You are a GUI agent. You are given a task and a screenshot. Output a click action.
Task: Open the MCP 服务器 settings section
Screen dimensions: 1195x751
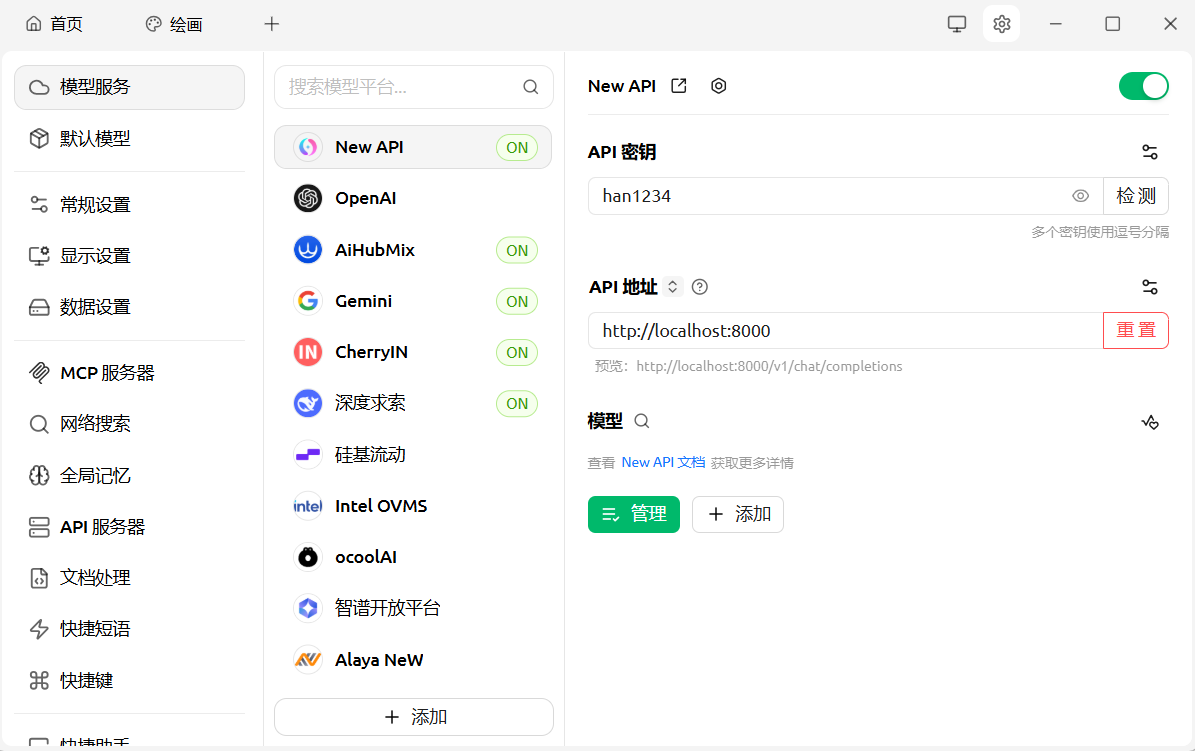(x=130, y=373)
